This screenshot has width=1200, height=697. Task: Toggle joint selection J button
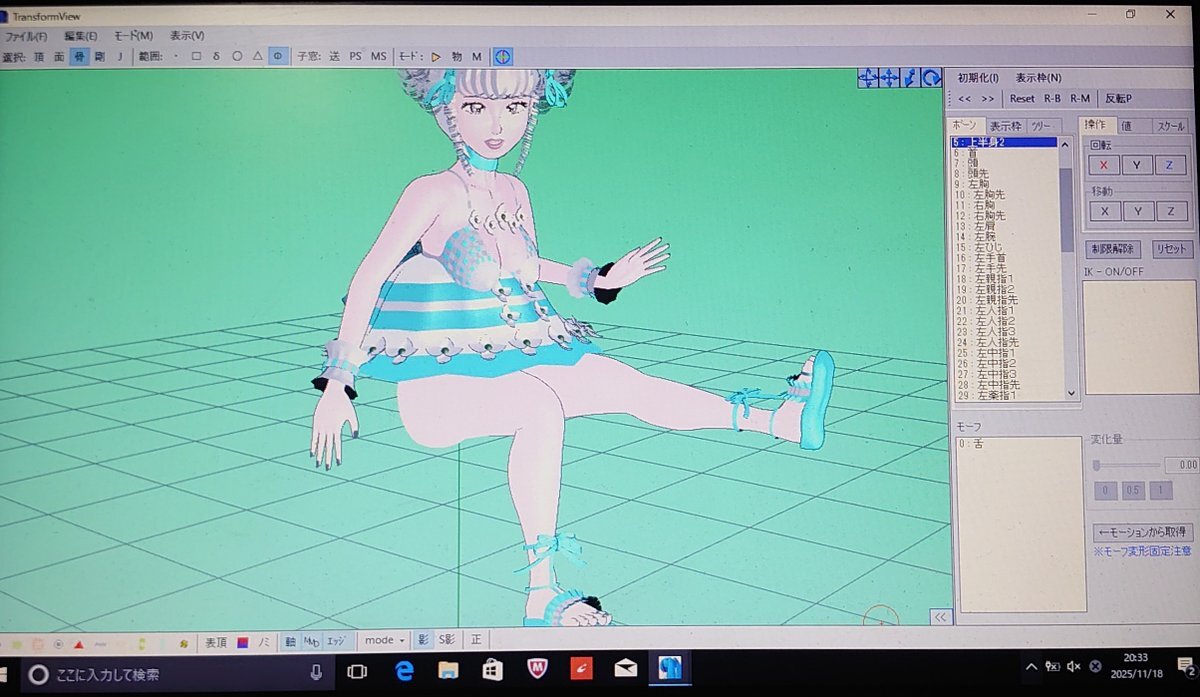(120, 56)
